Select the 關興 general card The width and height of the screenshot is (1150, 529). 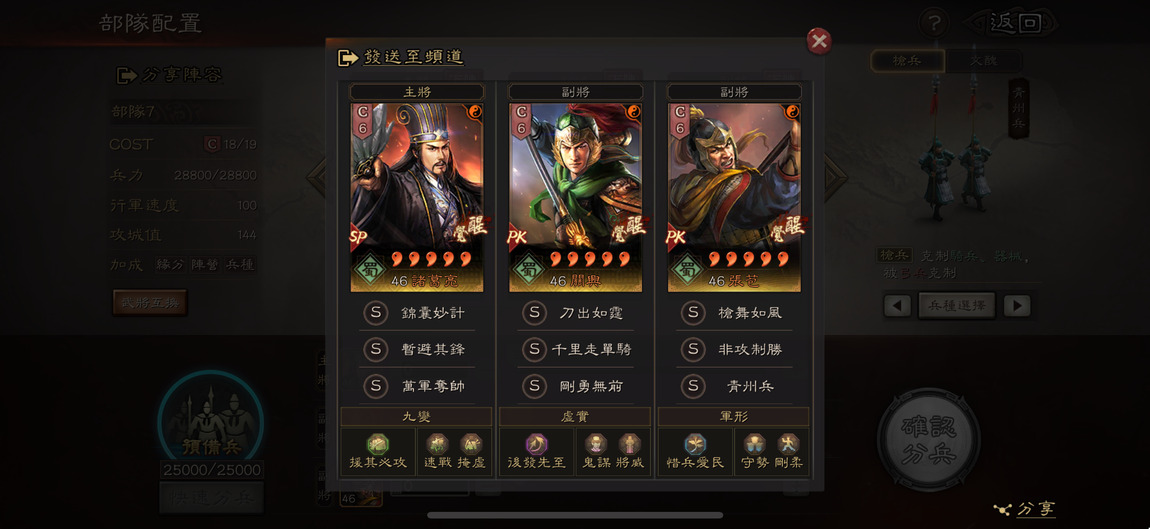576,197
